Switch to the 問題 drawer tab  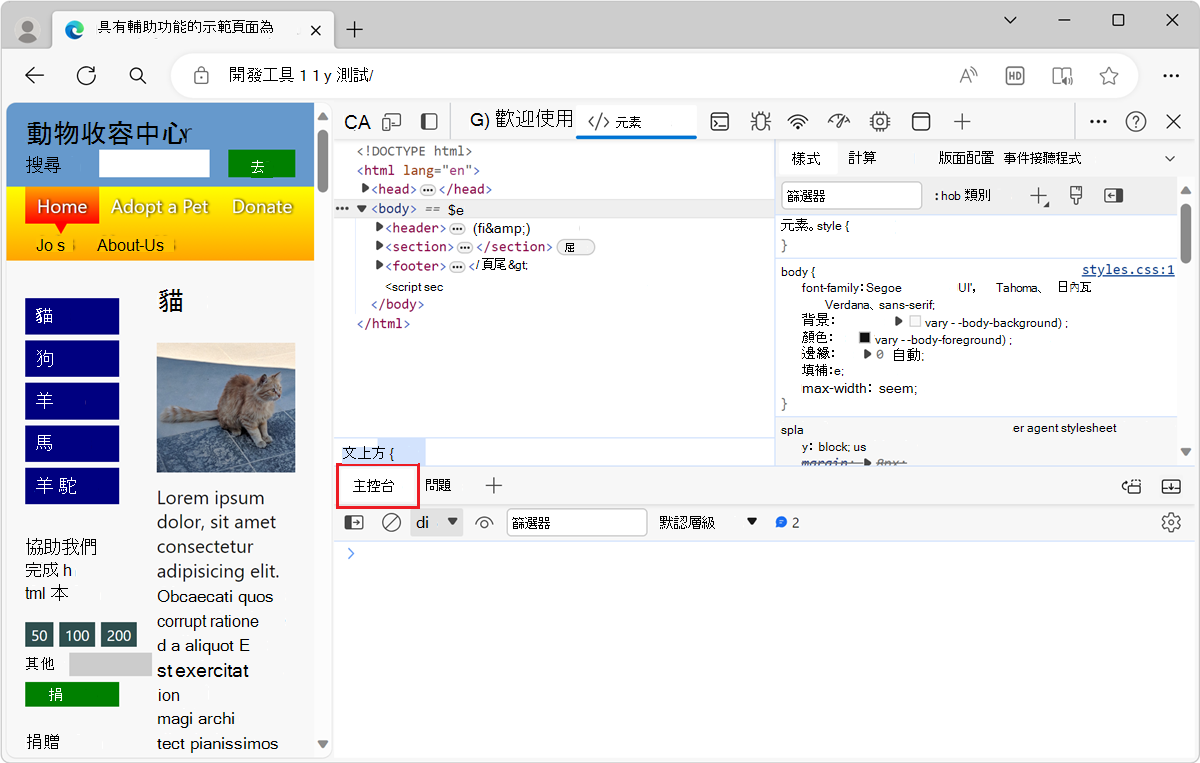[x=437, y=485]
